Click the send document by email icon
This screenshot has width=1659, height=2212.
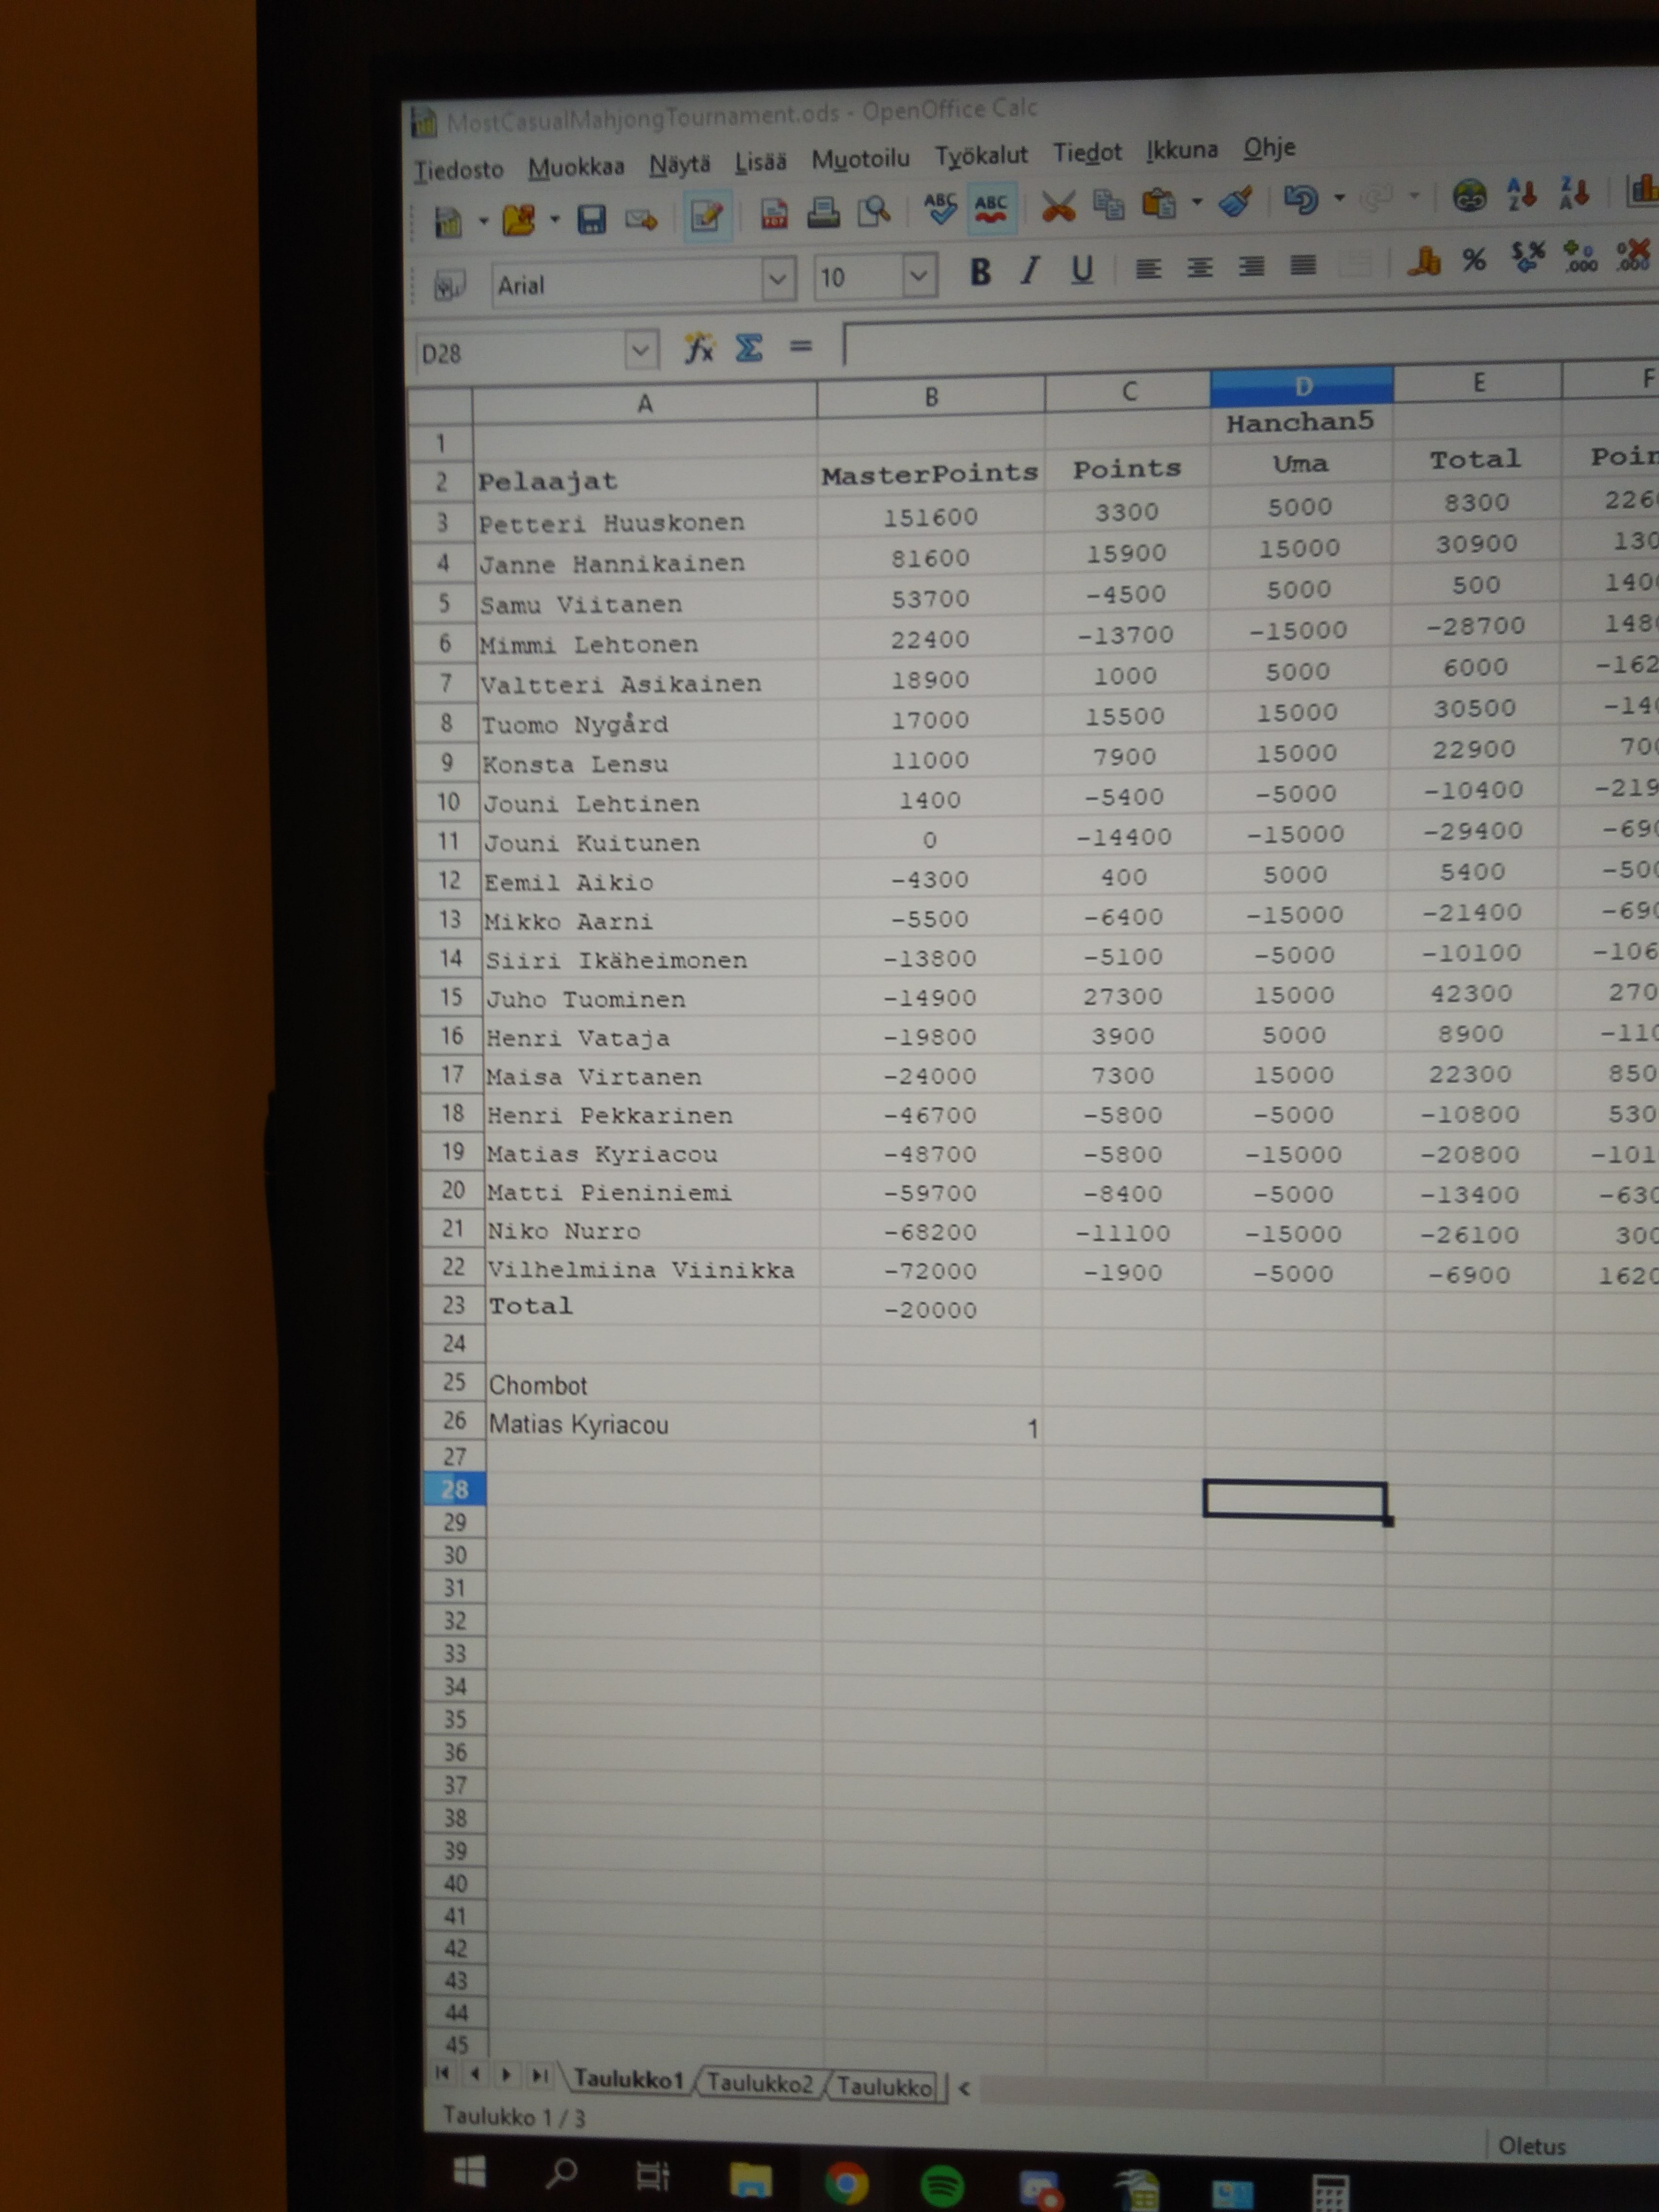(641, 218)
